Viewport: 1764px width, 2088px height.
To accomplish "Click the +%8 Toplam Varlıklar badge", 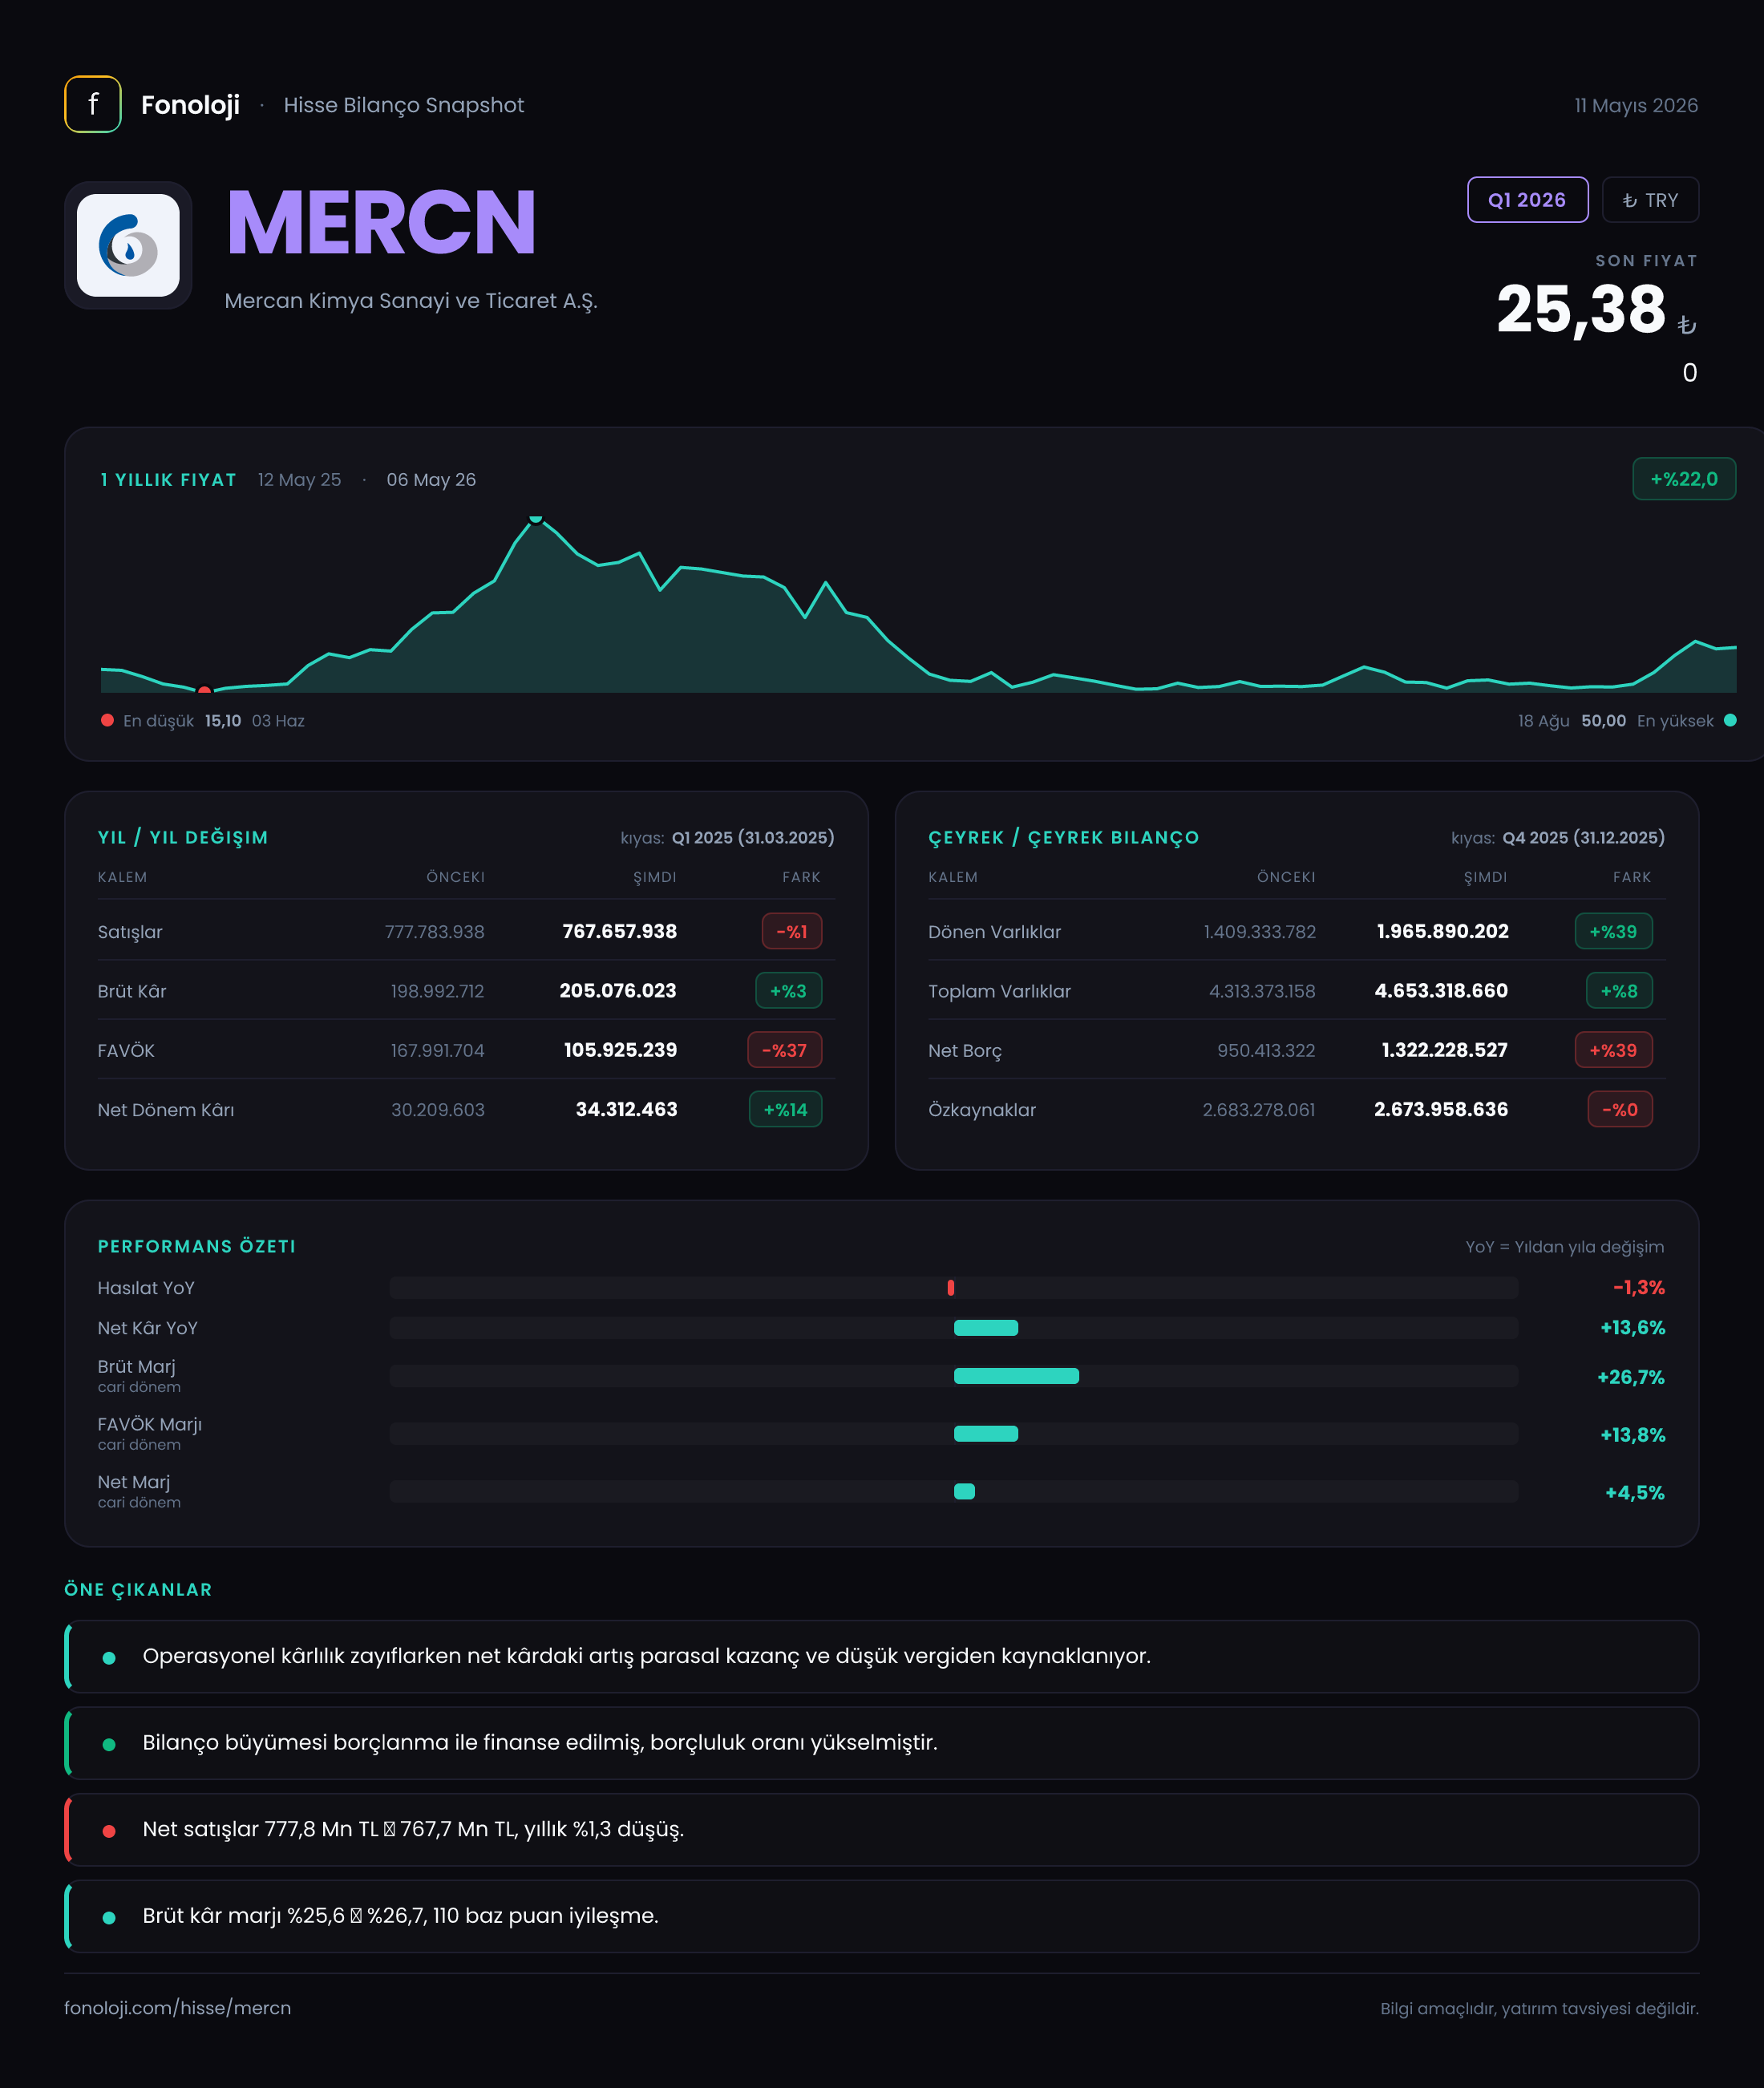I will coord(1619,991).
